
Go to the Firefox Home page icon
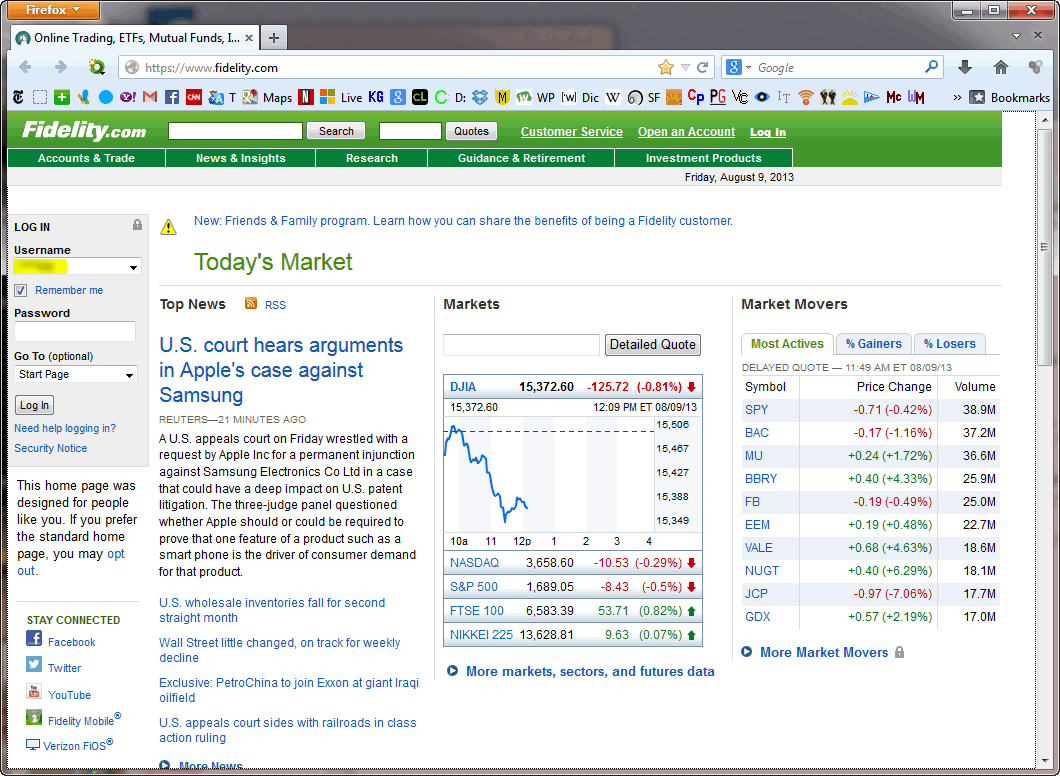click(x=1001, y=67)
